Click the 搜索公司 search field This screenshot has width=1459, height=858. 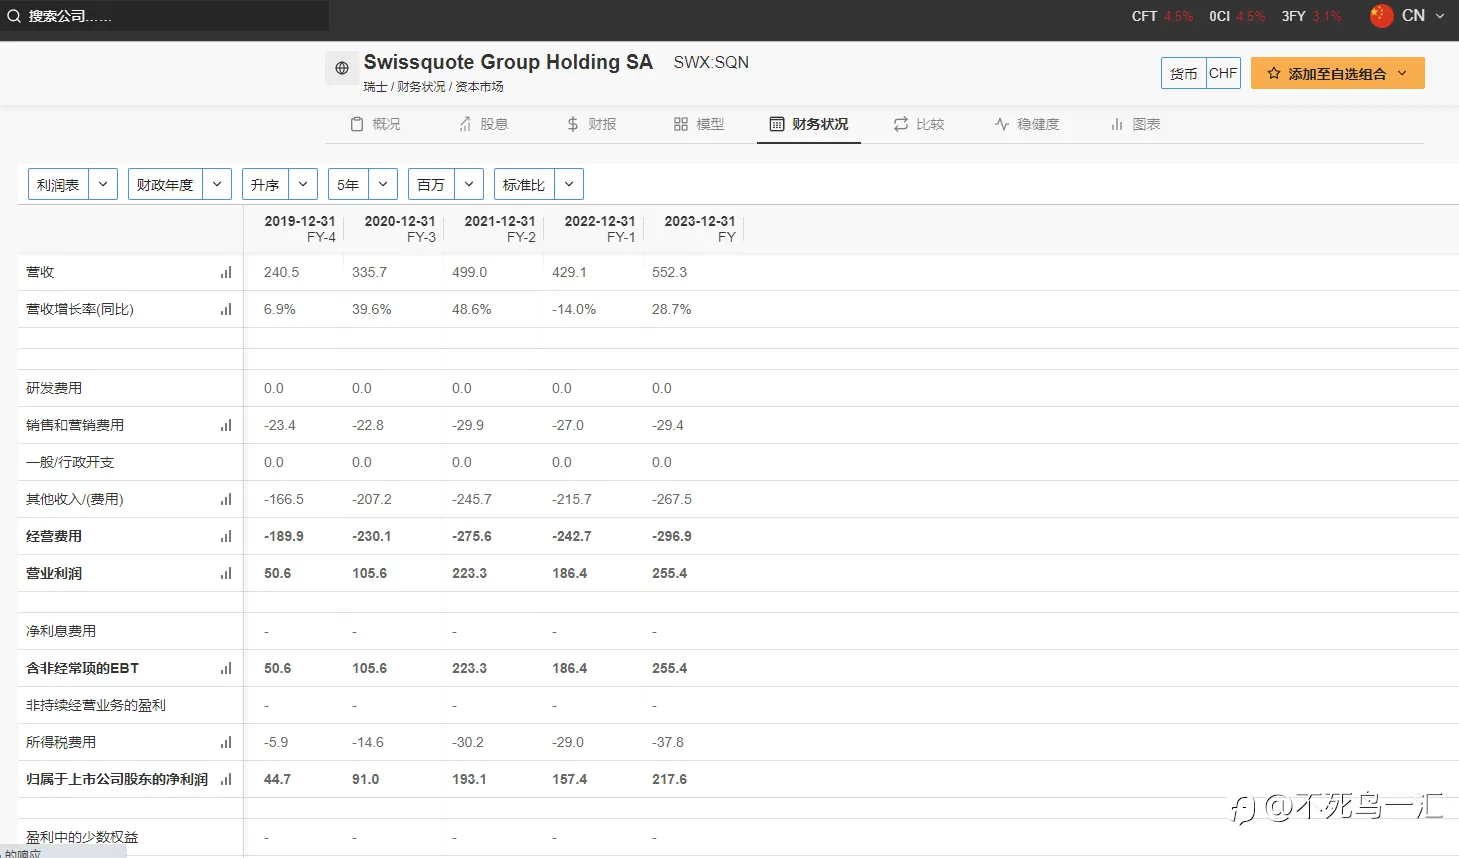tap(165, 16)
